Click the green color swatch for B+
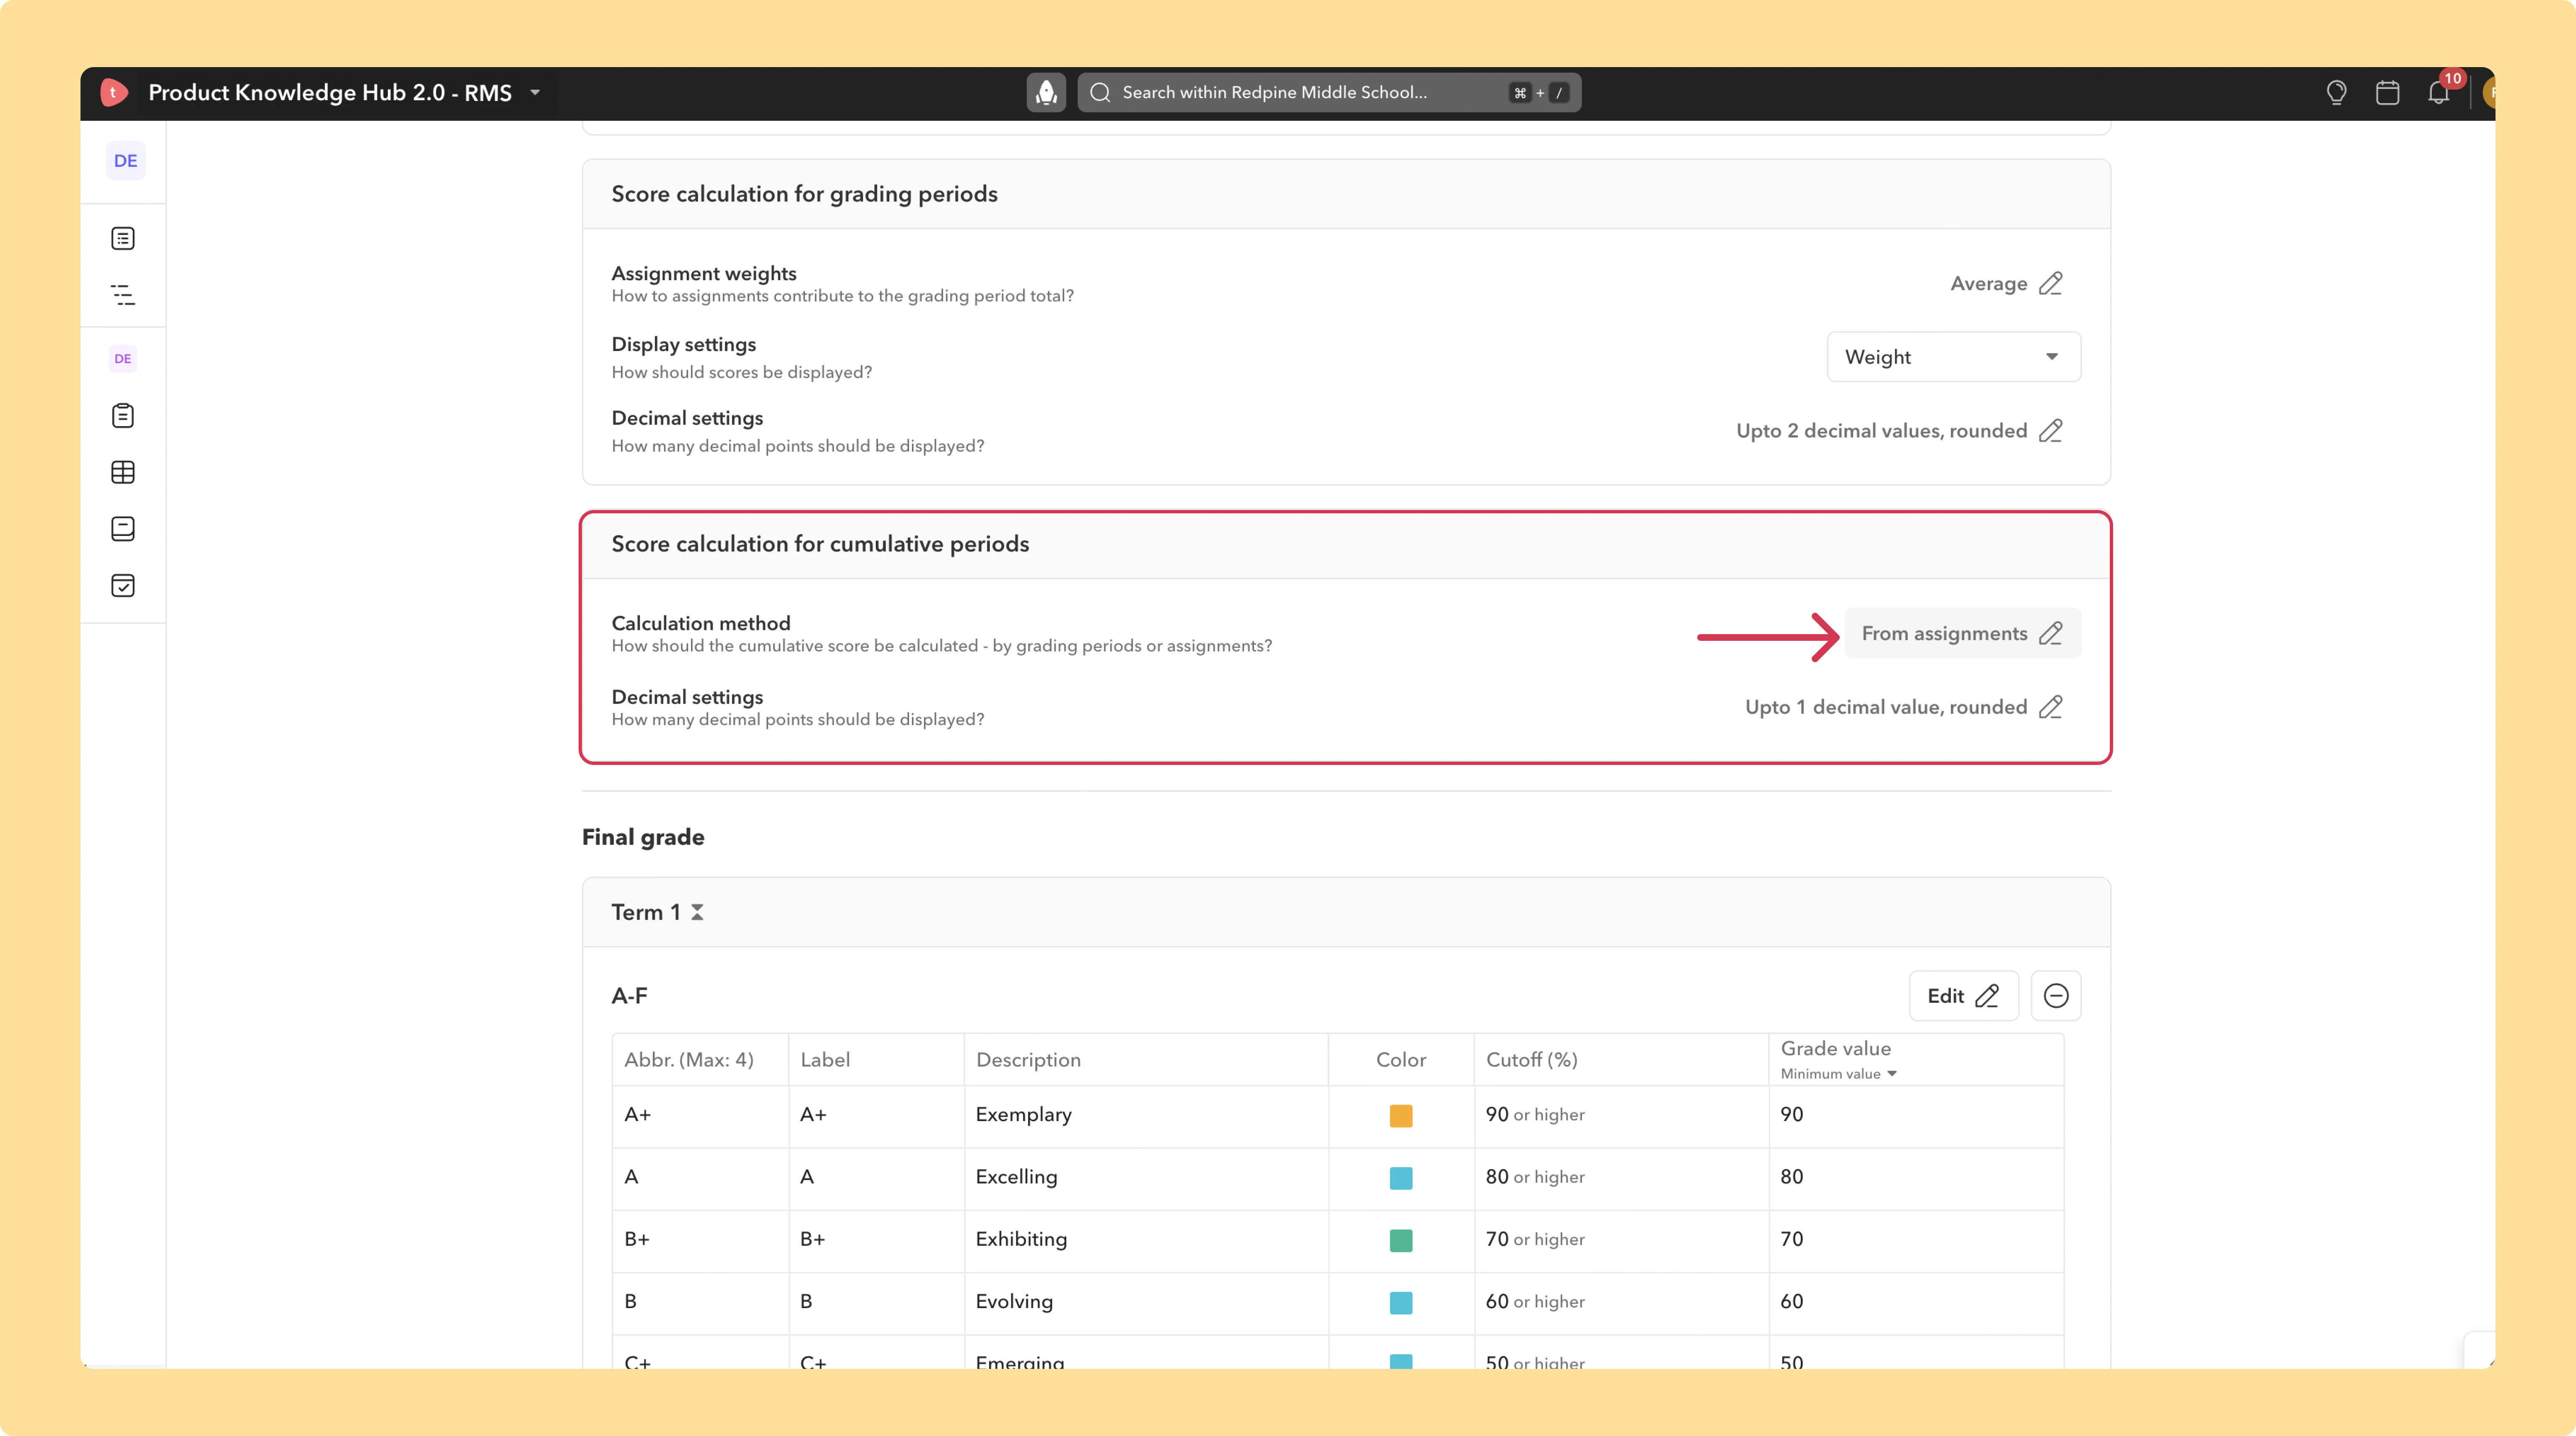 (1401, 1240)
